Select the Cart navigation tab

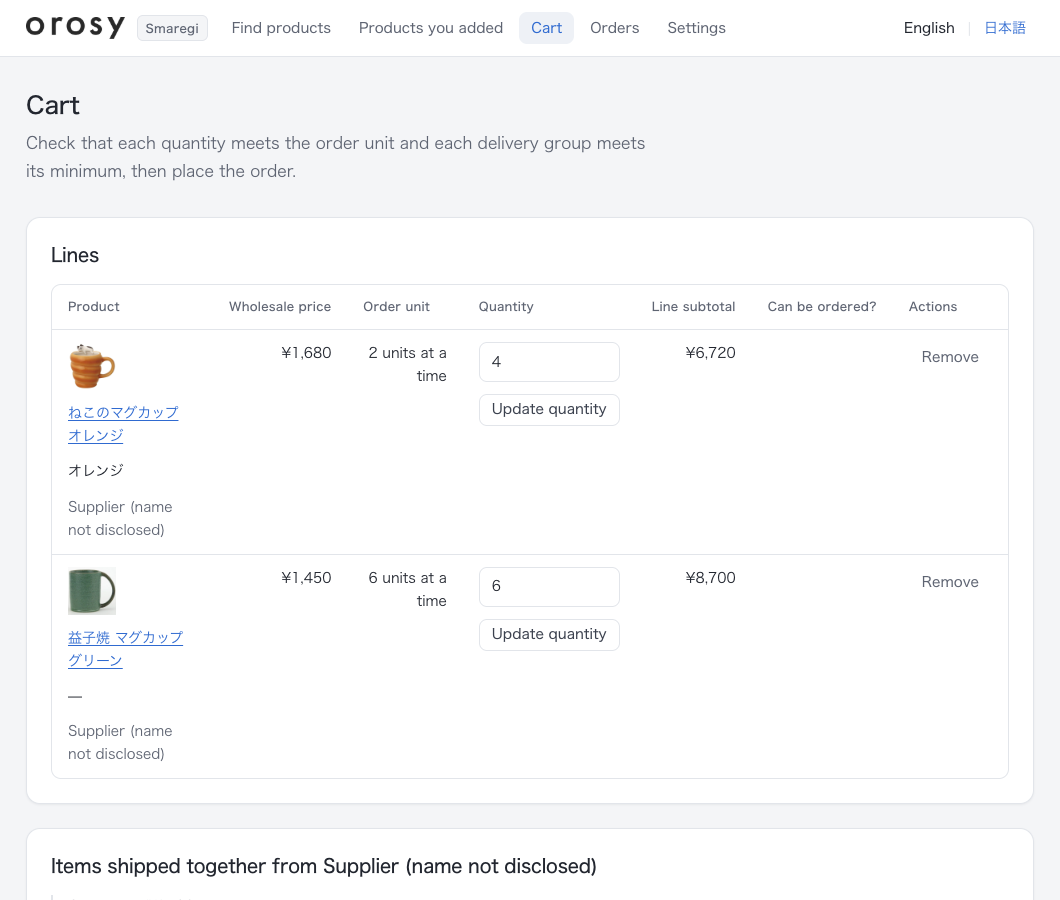546,28
